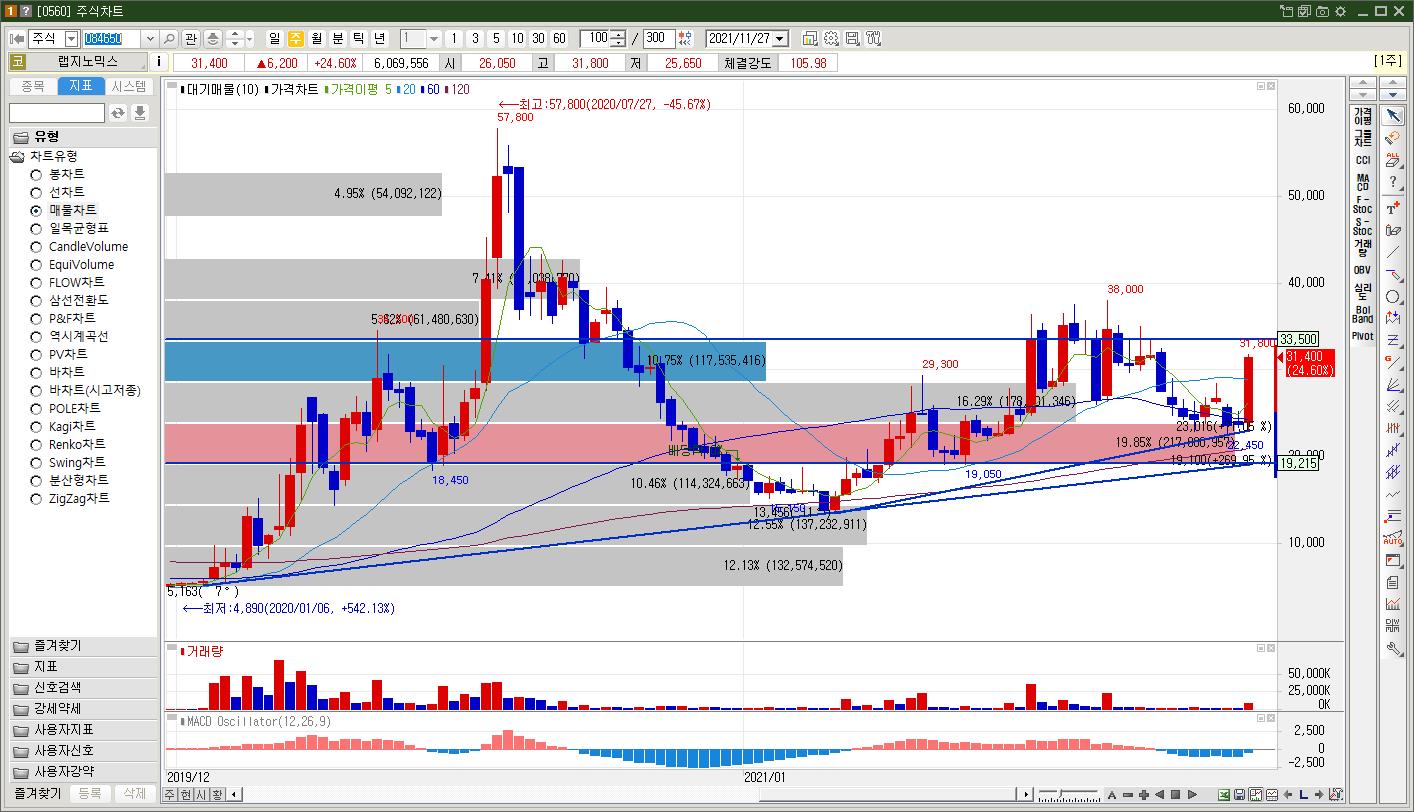Open the bottom 즐겨찾기 tab
The image size is (1414, 812).
point(38,793)
